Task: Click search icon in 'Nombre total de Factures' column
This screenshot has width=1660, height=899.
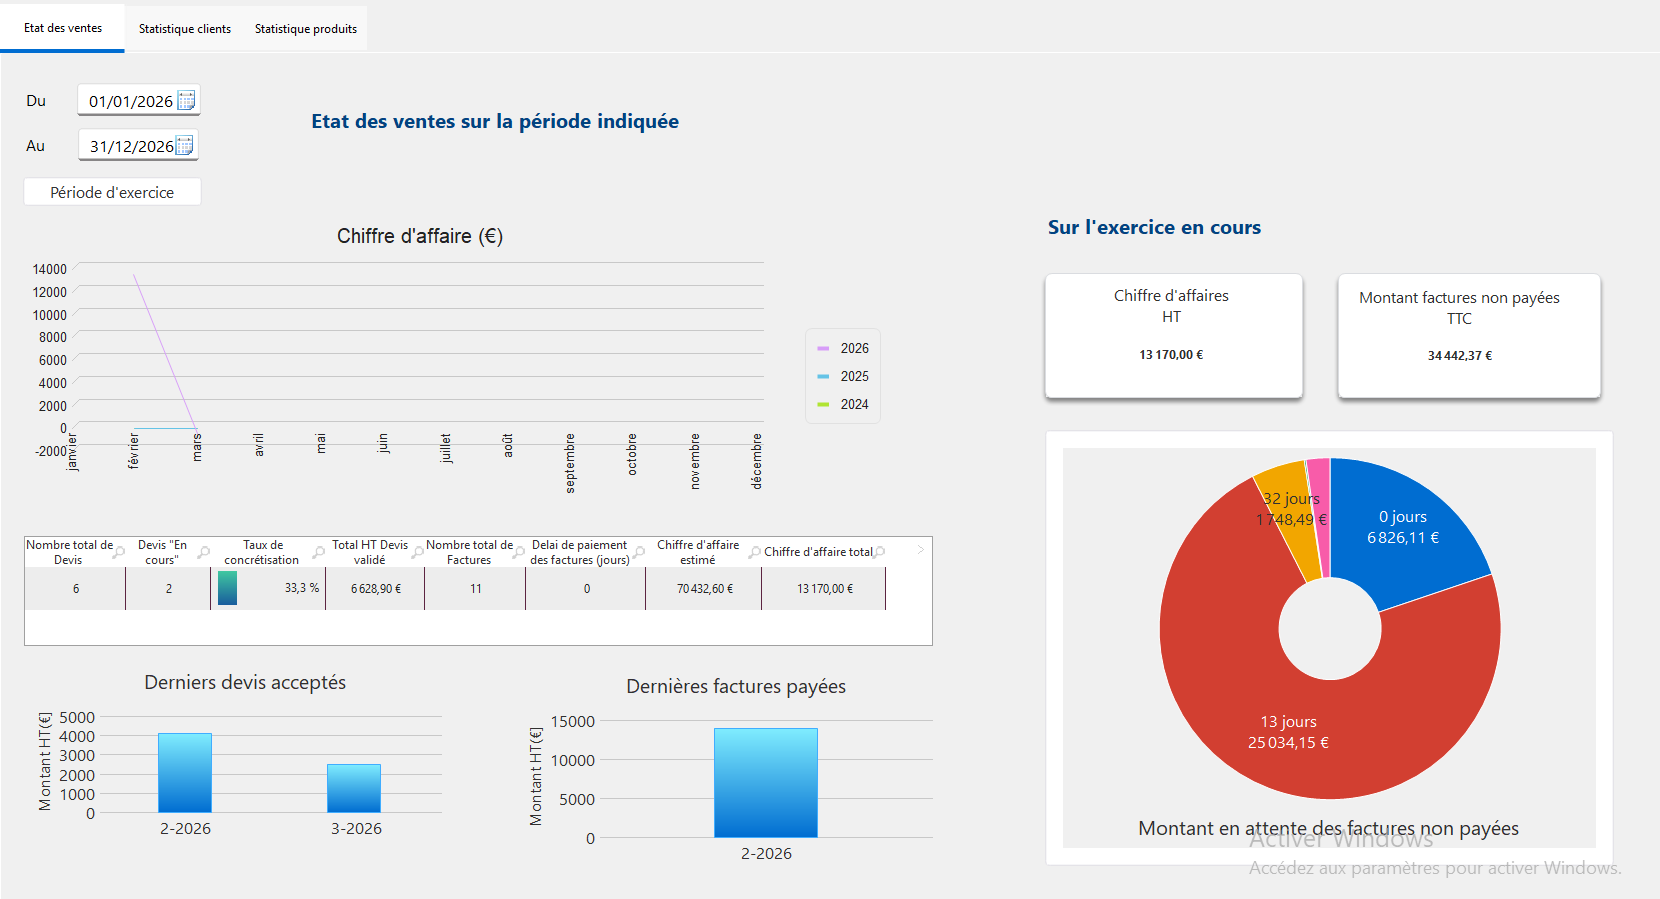Action: pyautogui.click(x=519, y=552)
